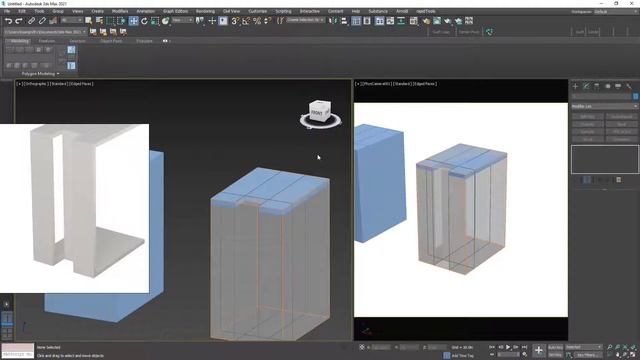Click the Render Production teapot icon

pos(448,21)
